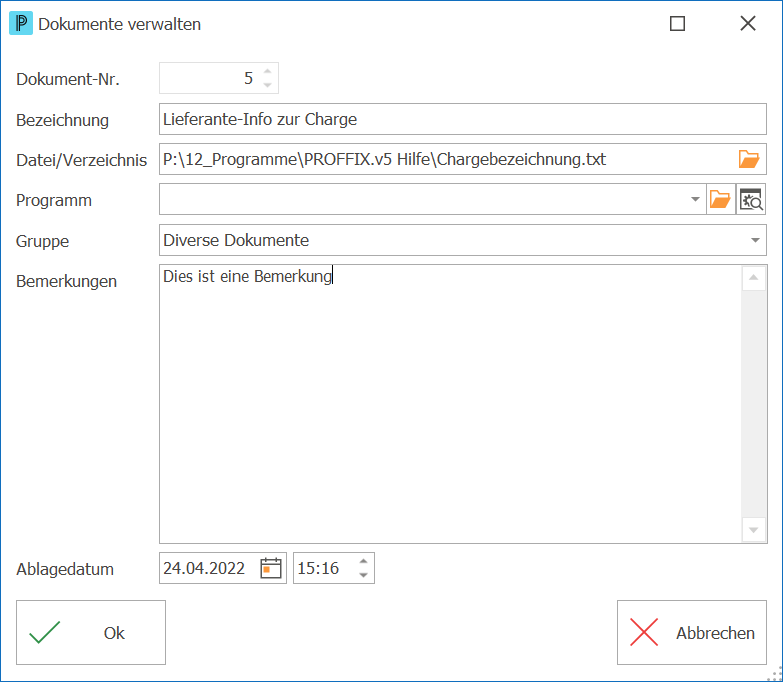
Task: Browse for file in Datei/Verzeichnis folder icon
Action: tap(749, 159)
